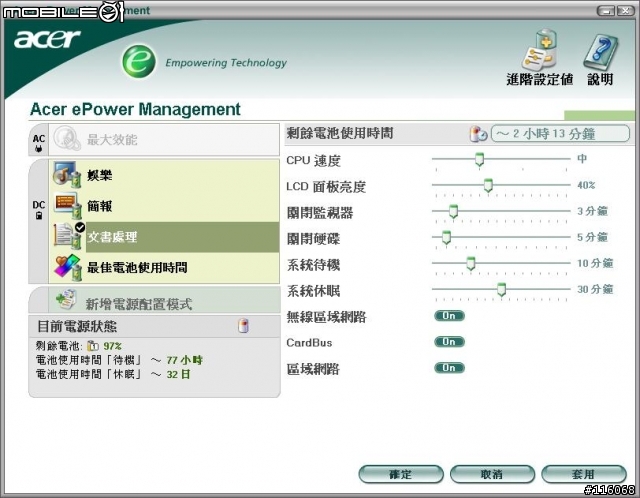Click the 3 分鐘 monitor-off value
The height and width of the screenshot is (498, 640).
pyautogui.click(x=592, y=211)
